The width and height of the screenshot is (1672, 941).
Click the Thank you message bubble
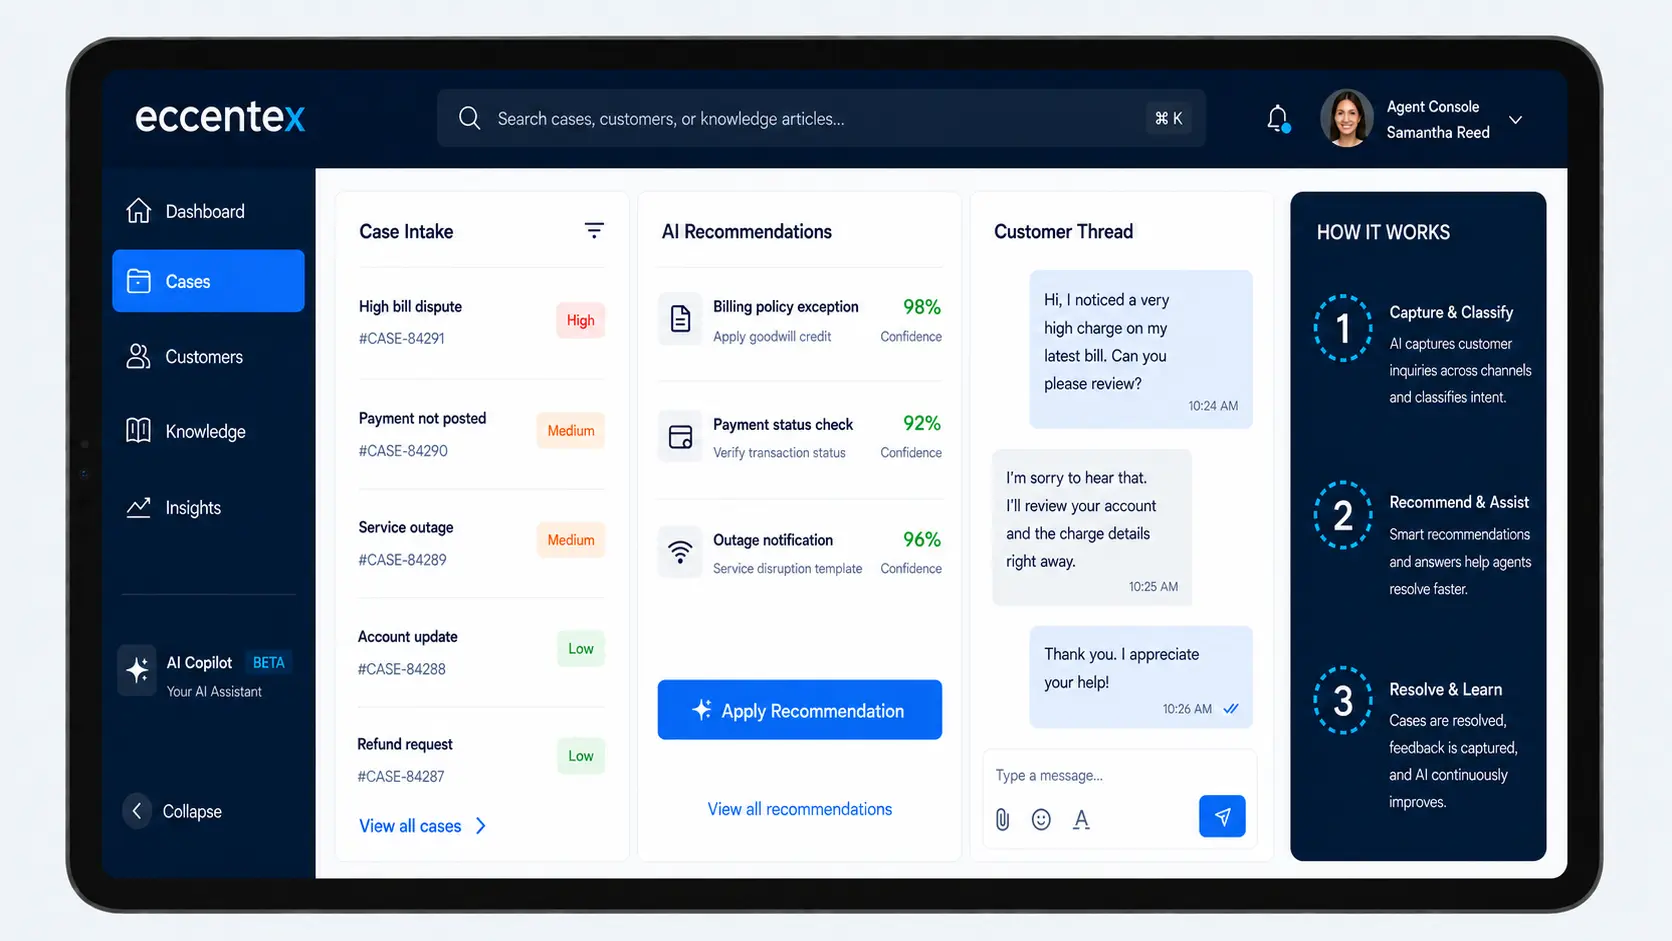(x=1141, y=677)
